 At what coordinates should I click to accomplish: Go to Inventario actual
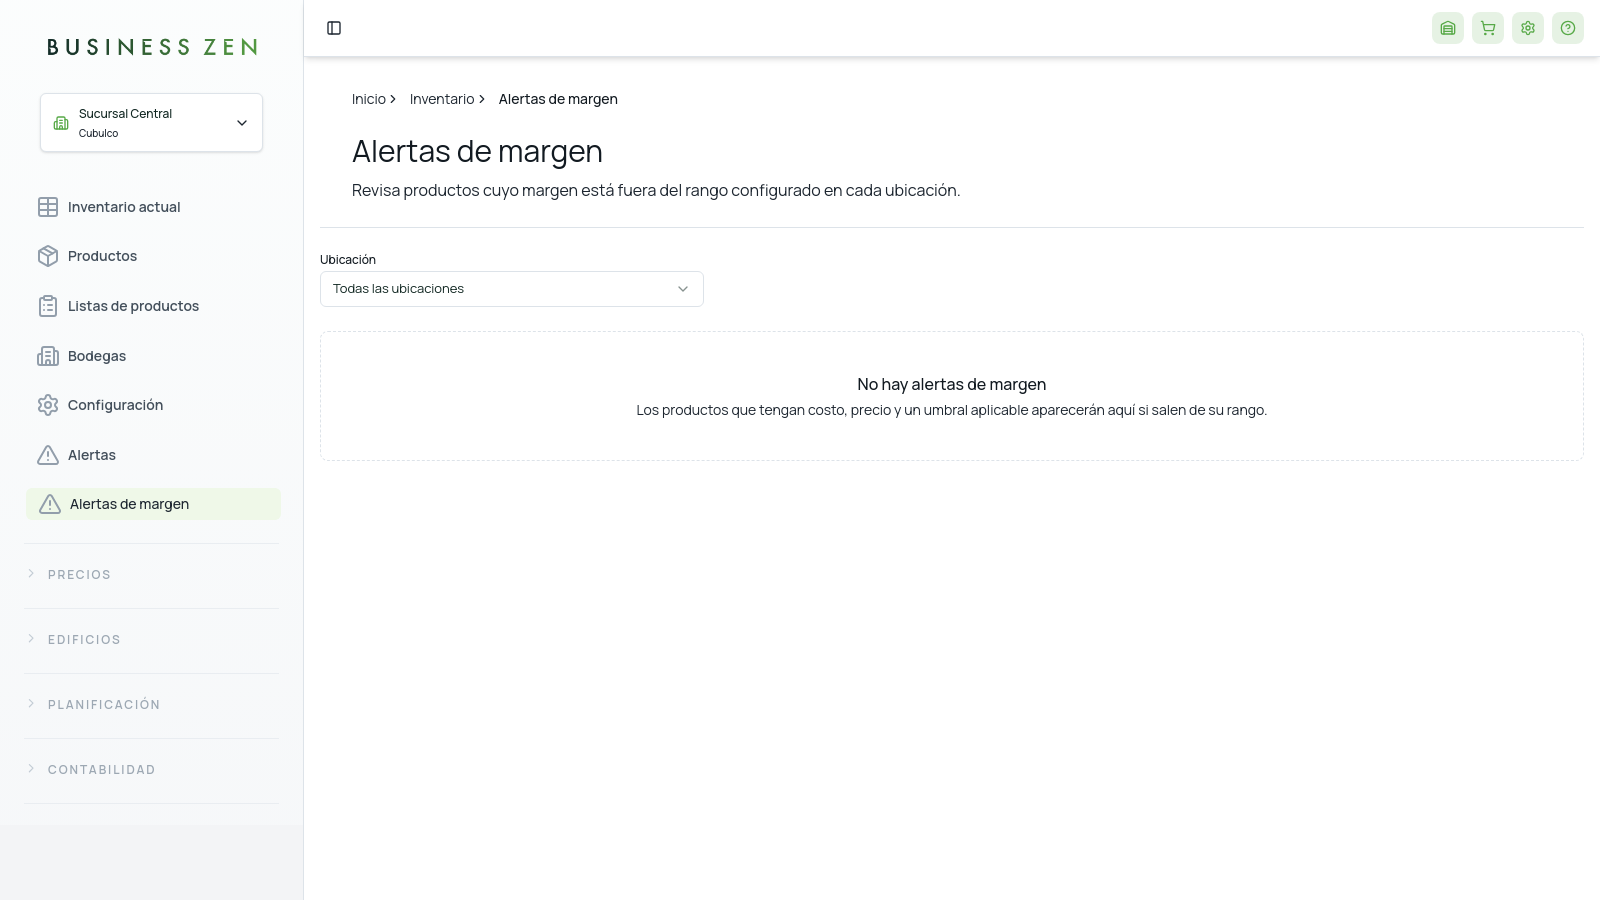point(153,207)
